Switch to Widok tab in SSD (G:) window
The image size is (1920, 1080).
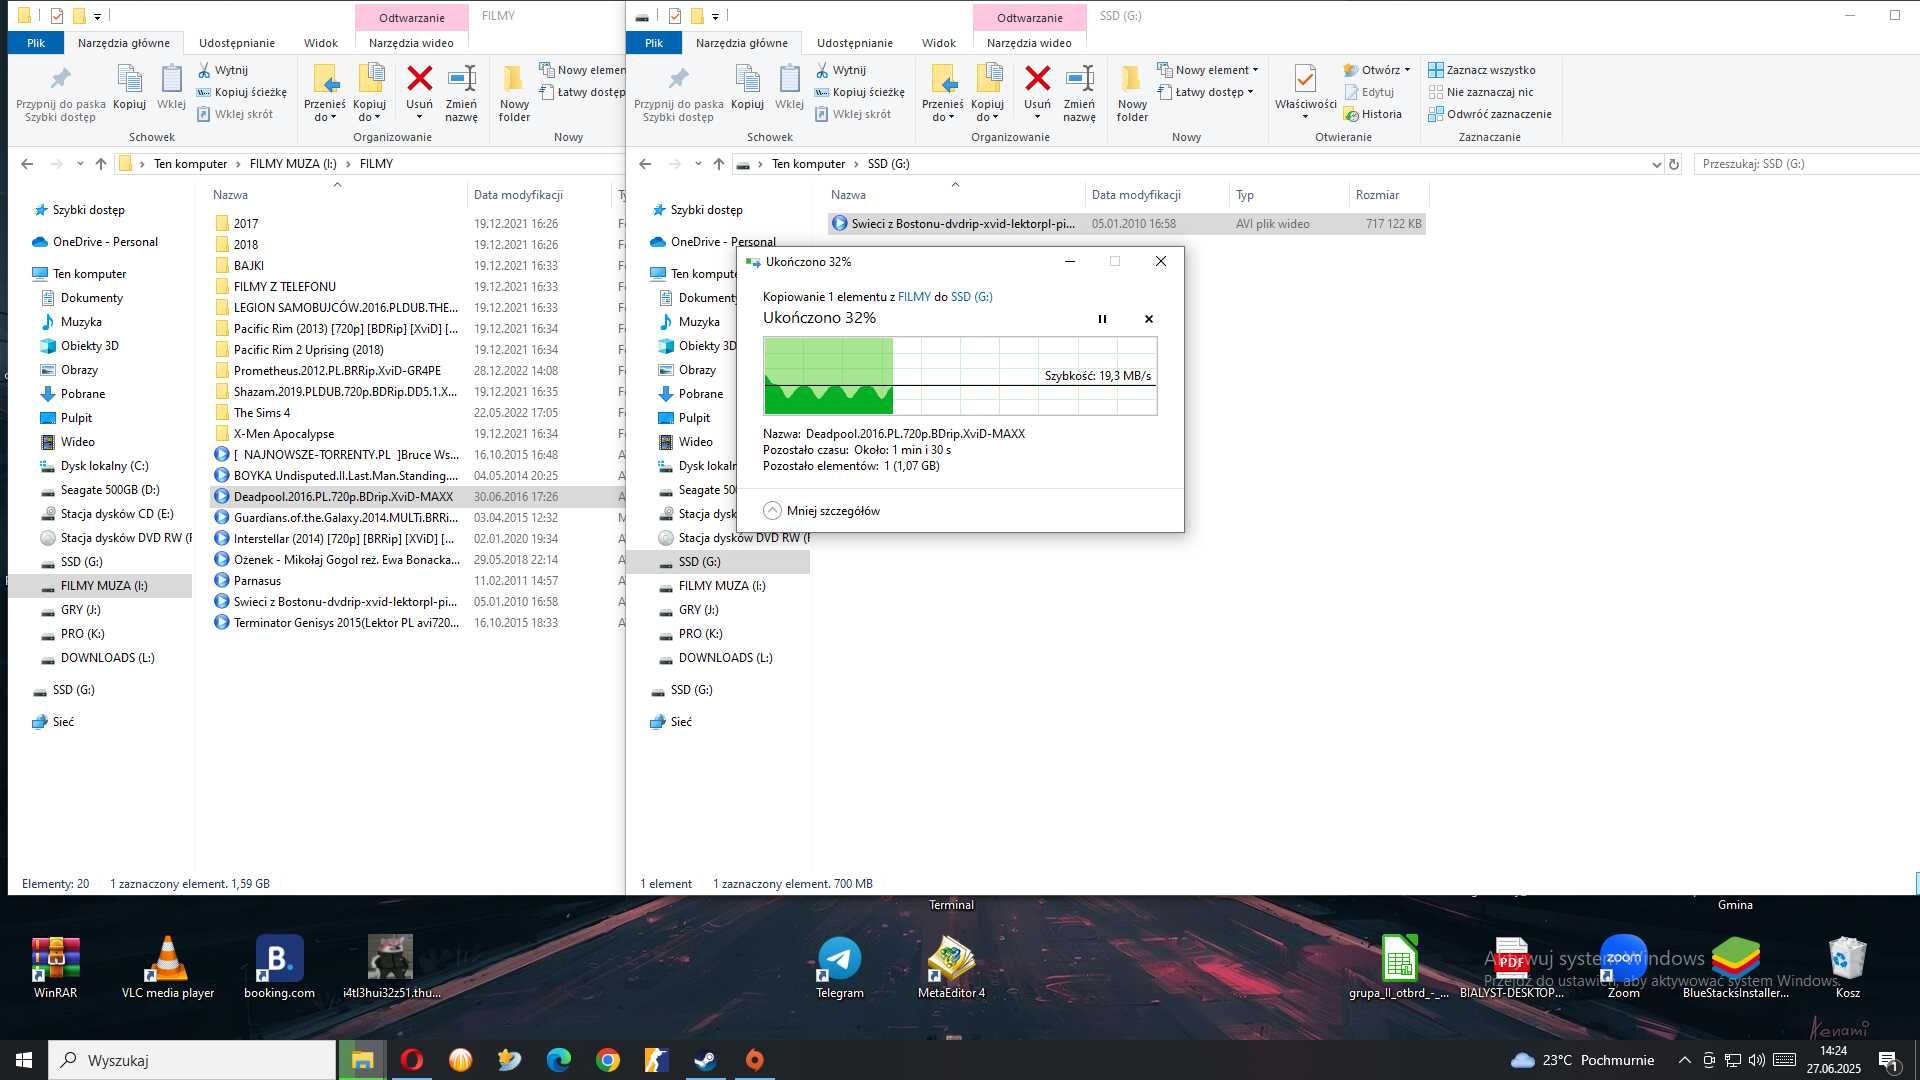938,43
